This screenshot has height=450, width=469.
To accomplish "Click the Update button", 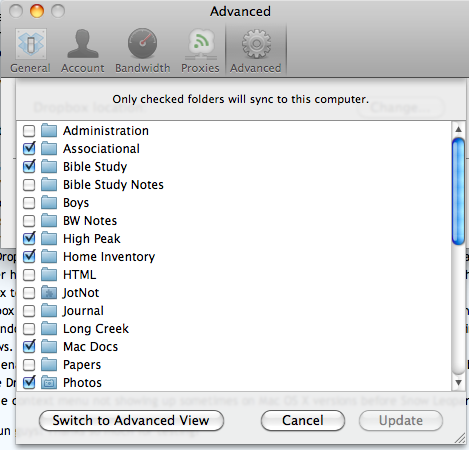I will [x=401, y=420].
